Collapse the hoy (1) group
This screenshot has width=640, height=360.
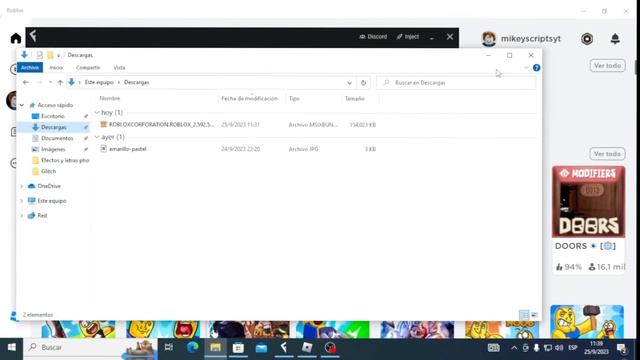(x=97, y=112)
